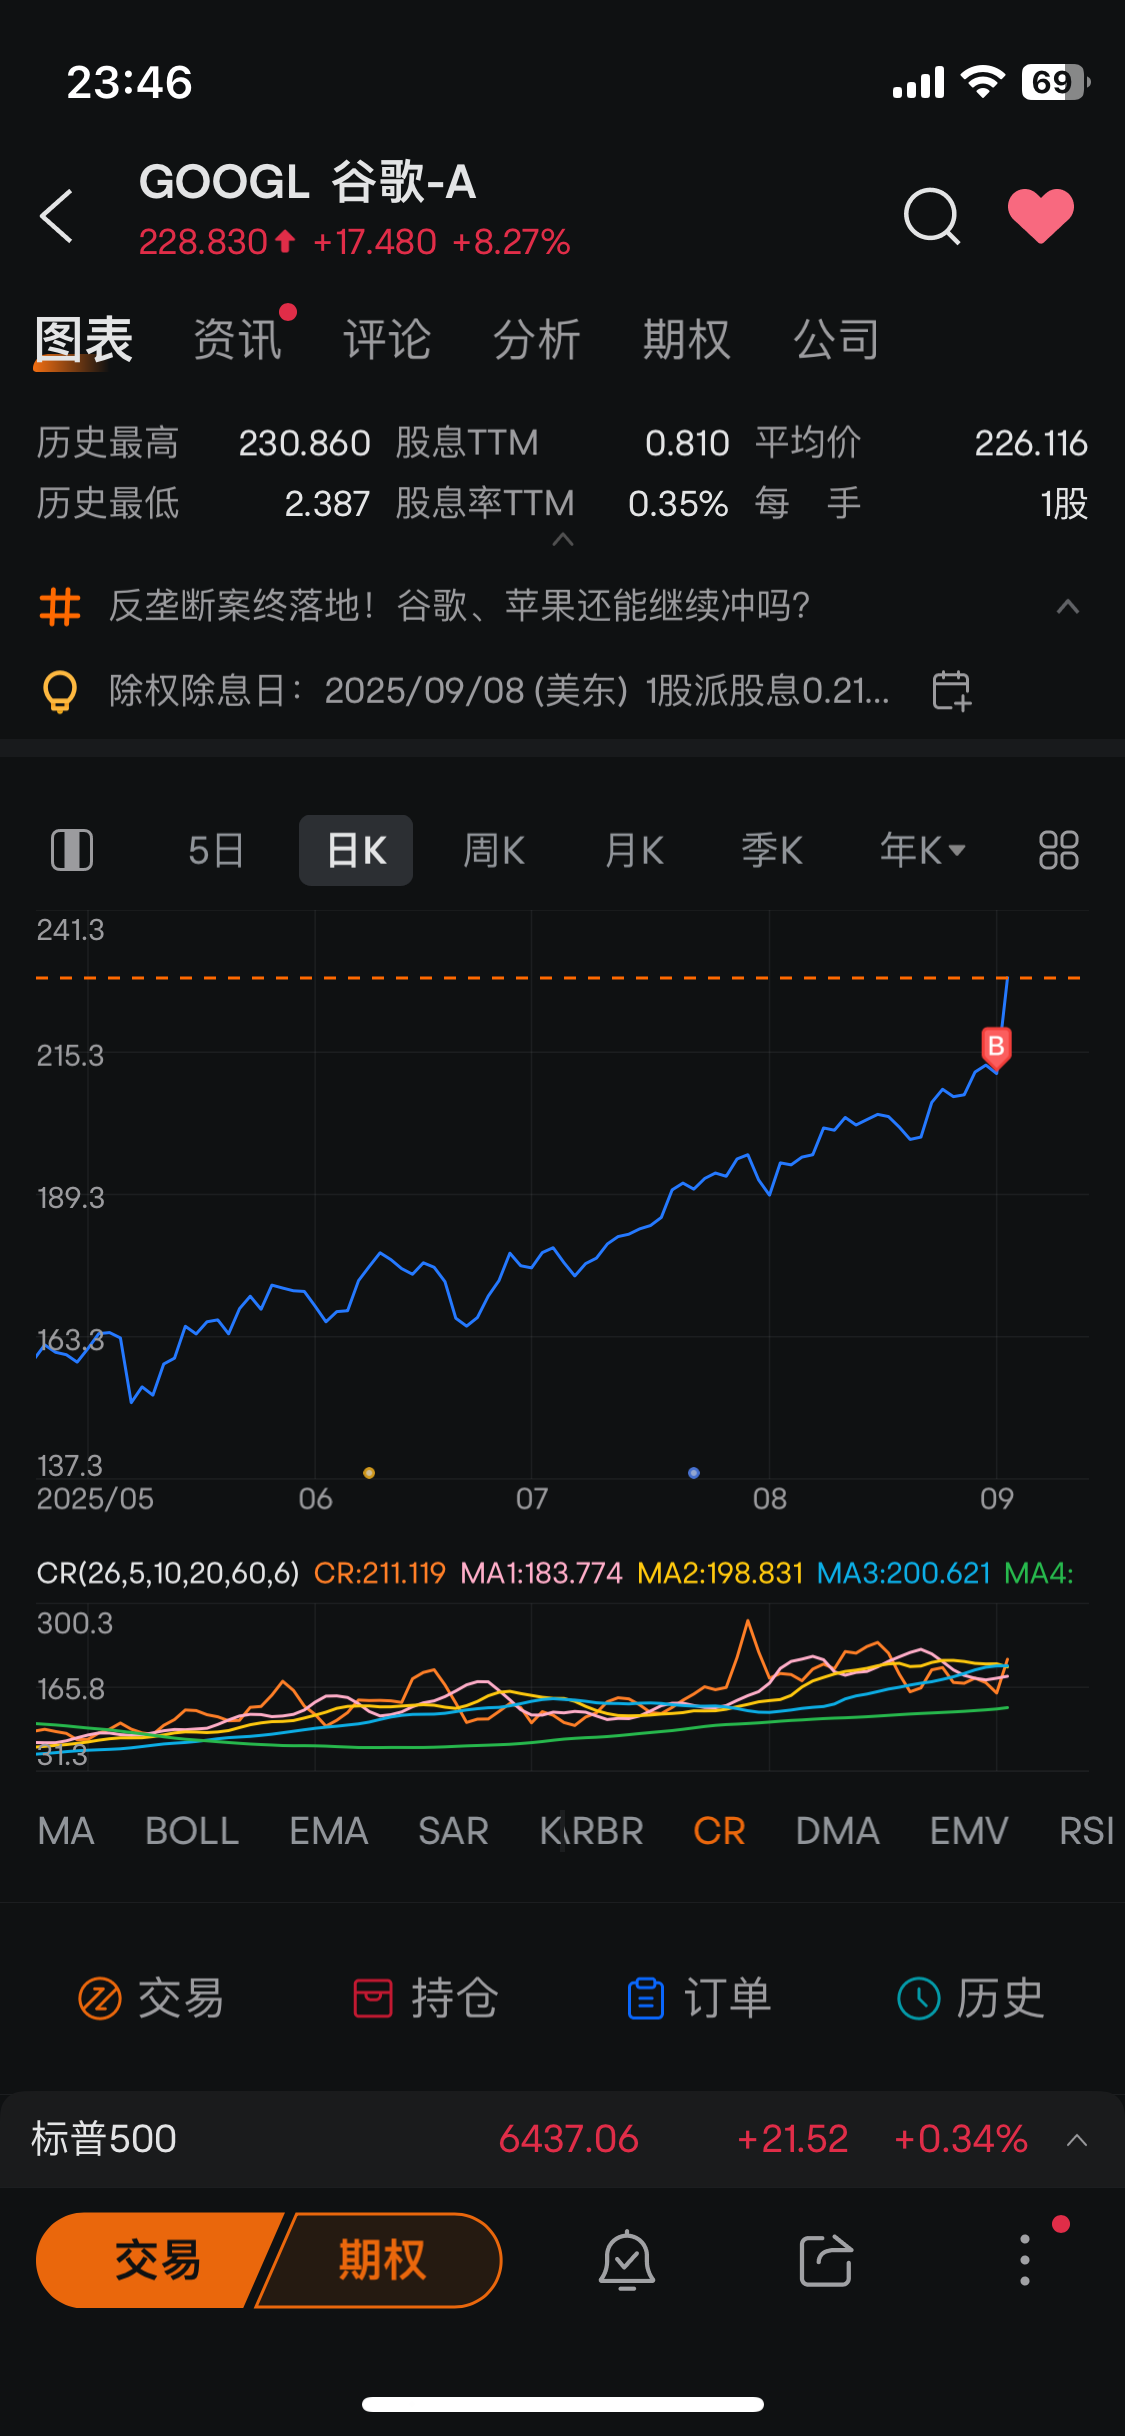Tap the orange hashtag topic icon
Image resolution: width=1125 pixels, height=2436 pixels.
(60, 606)
